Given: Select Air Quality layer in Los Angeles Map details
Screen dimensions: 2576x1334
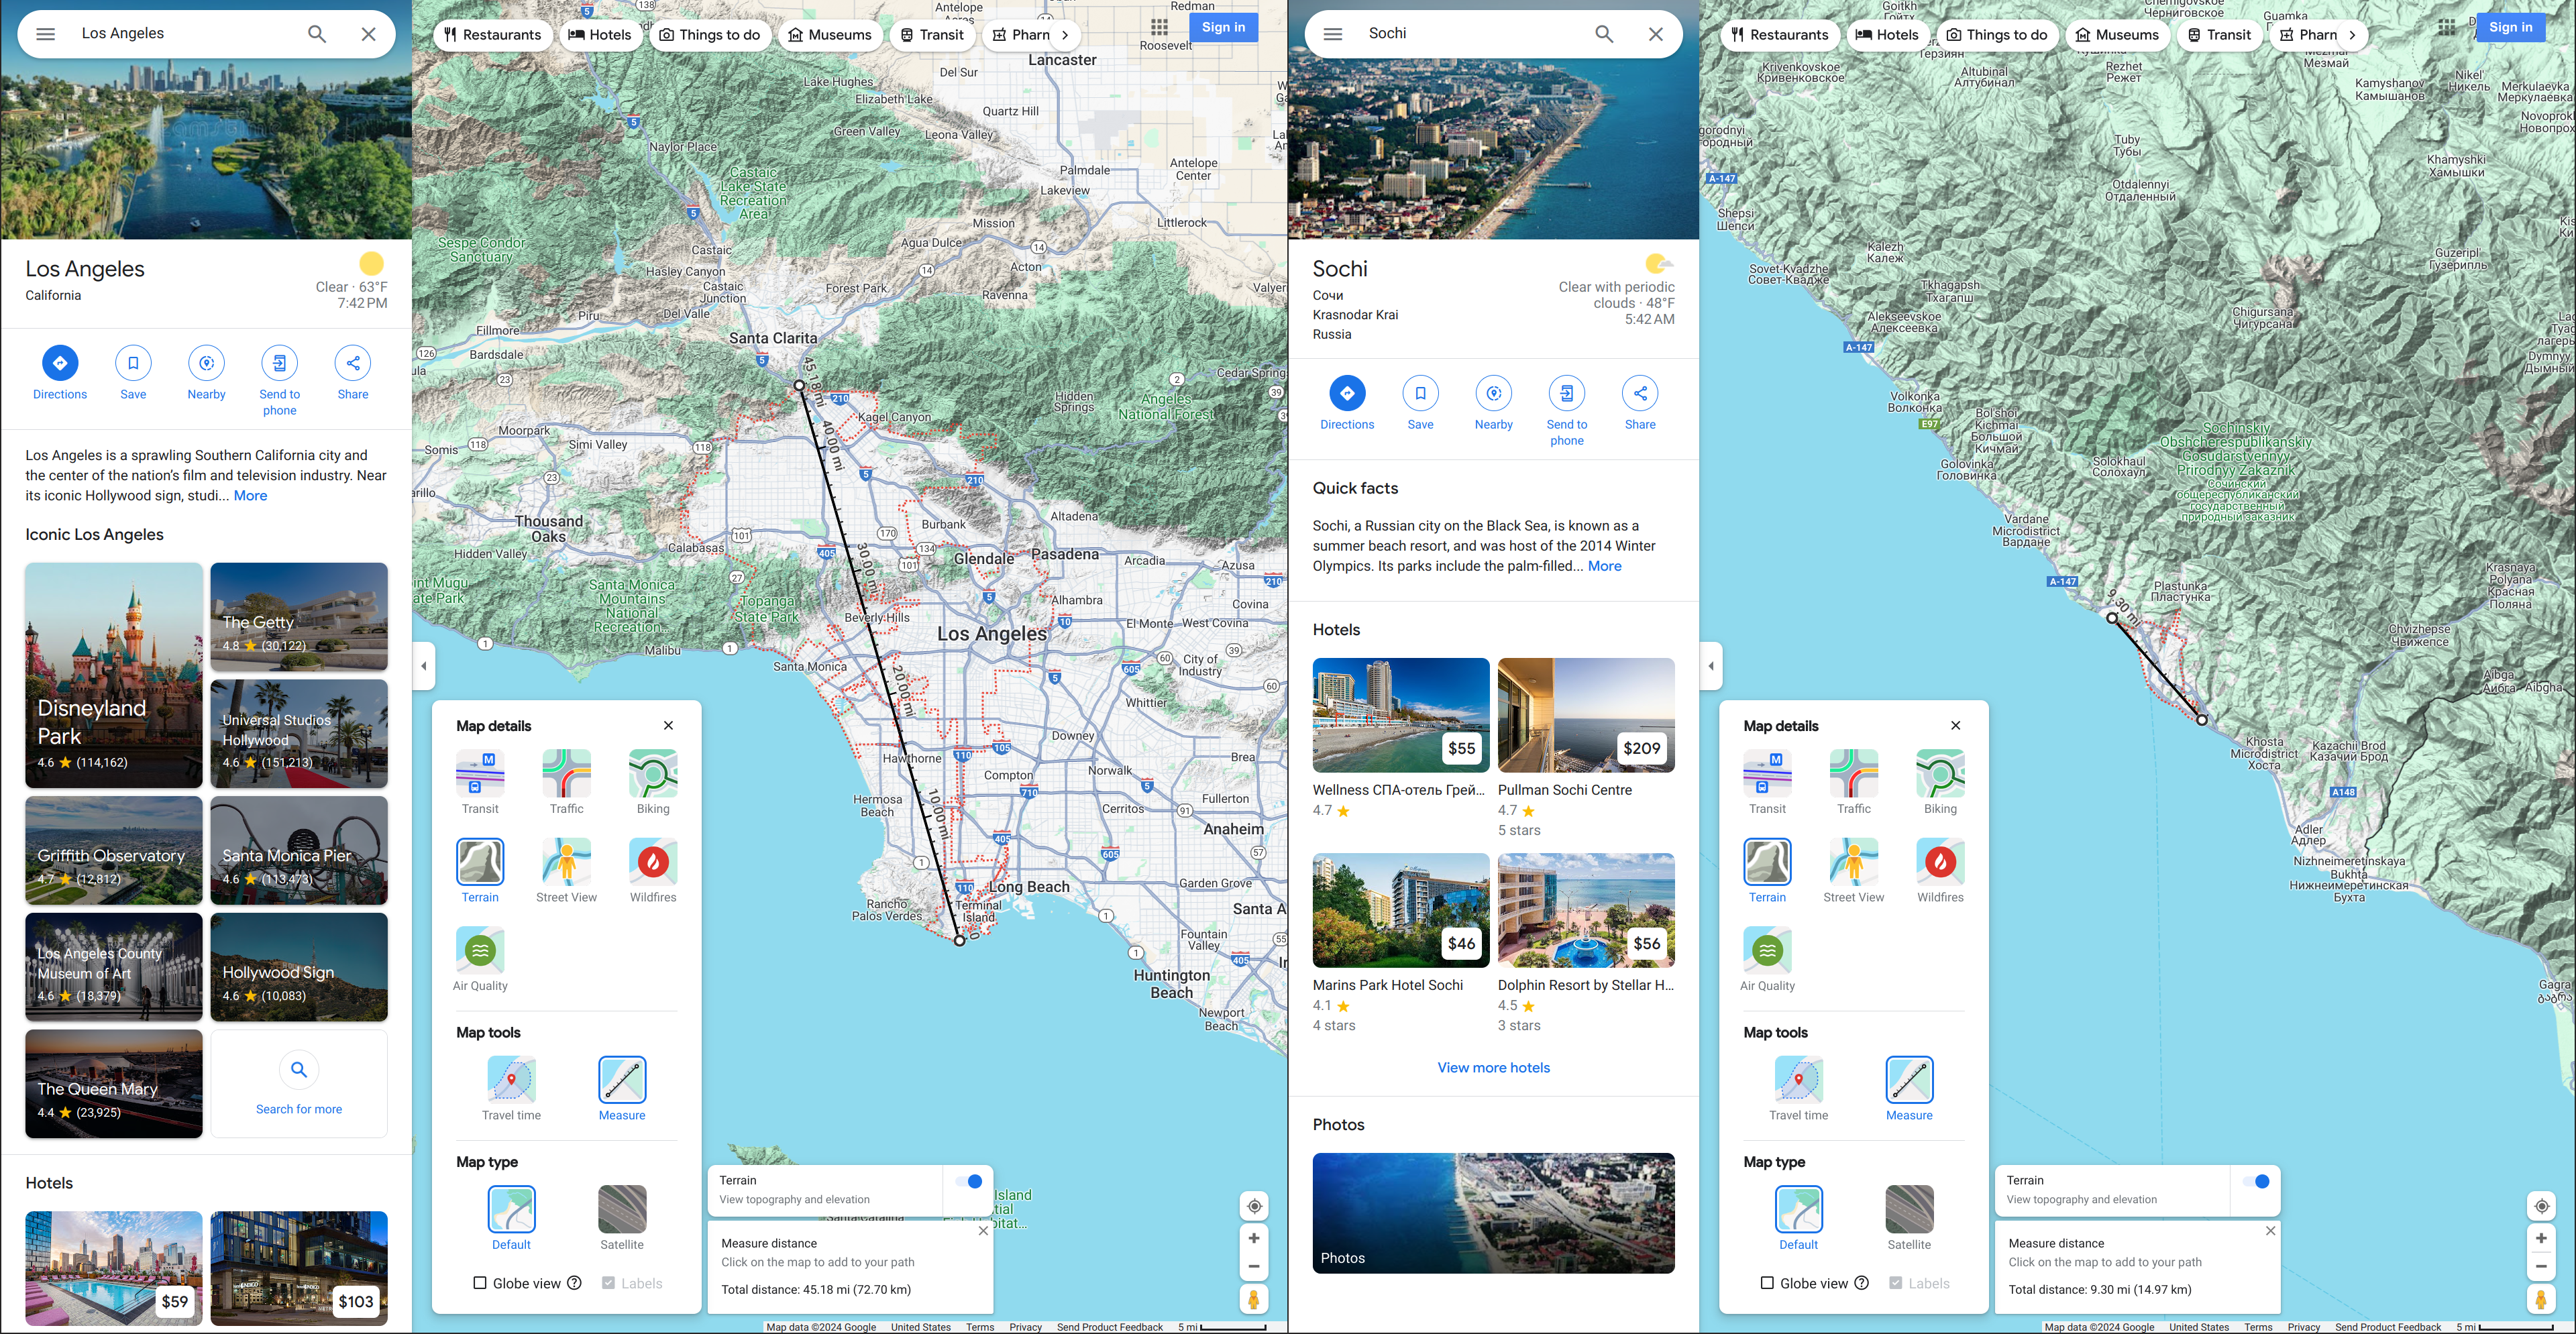Looking at the screenshot, I should [x=480, y=959].
